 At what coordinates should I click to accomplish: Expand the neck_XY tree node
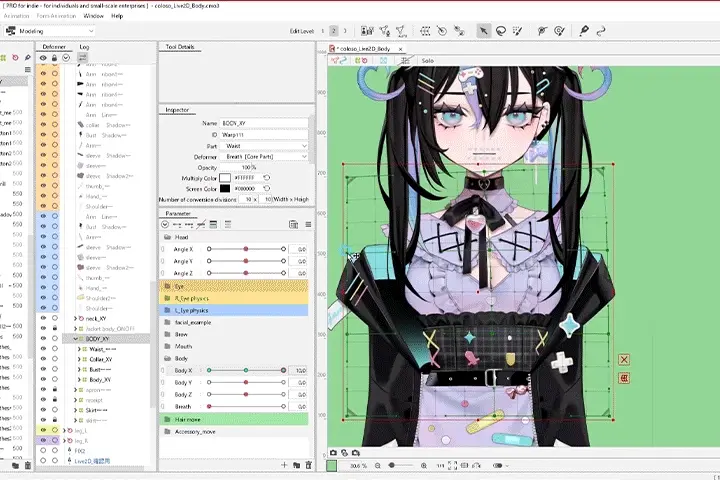(x=76, y=318)
